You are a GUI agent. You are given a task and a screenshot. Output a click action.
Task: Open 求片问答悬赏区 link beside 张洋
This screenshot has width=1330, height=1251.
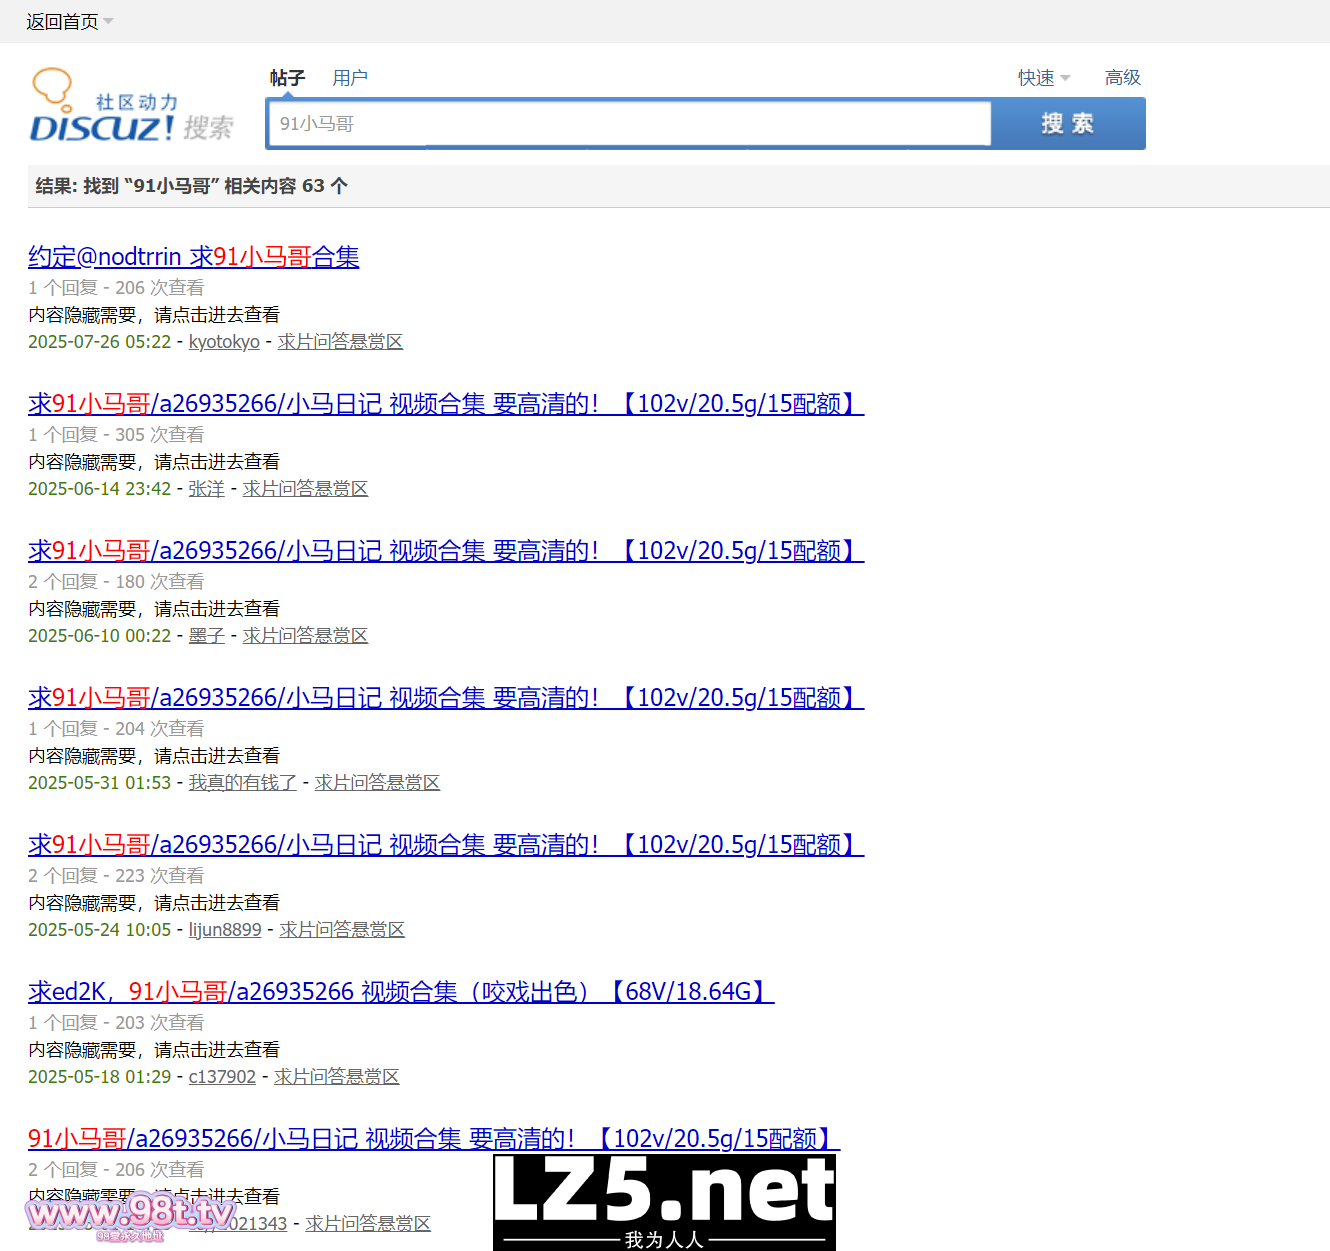point(305,489)
